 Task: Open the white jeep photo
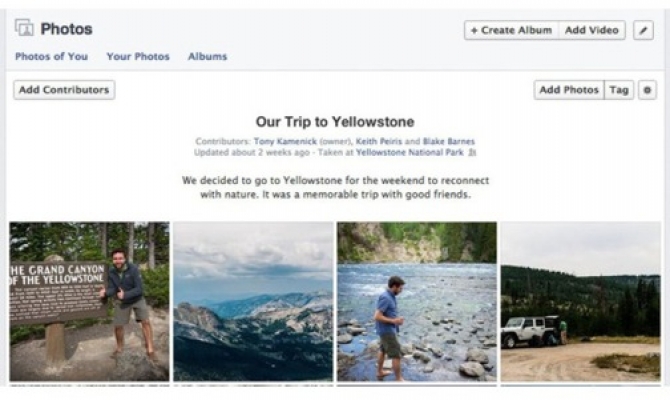point(581,301)
